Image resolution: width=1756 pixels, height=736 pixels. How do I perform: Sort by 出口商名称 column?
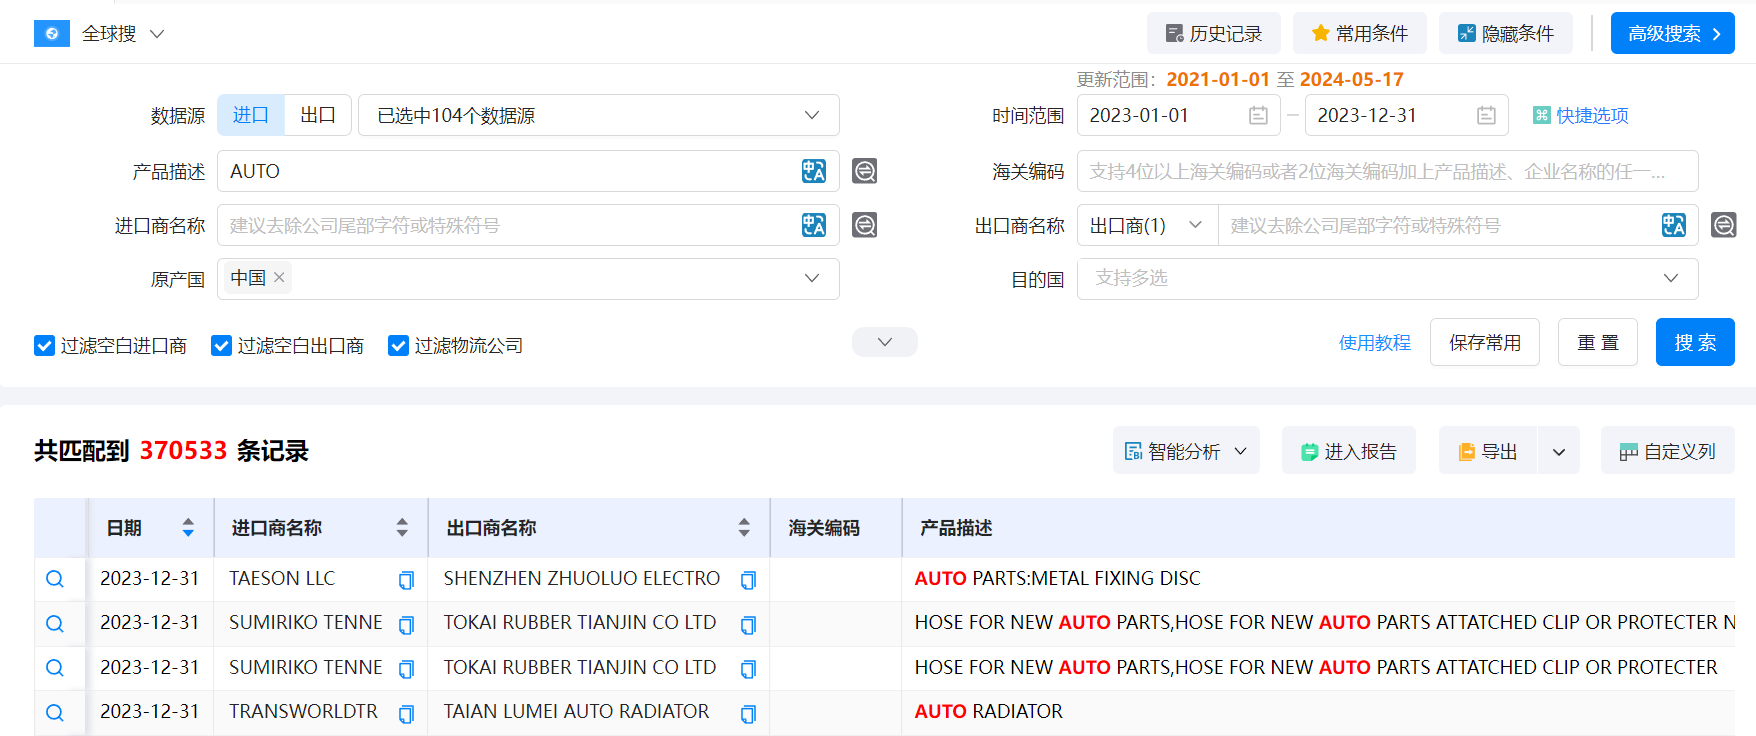[x=744, y=528]
